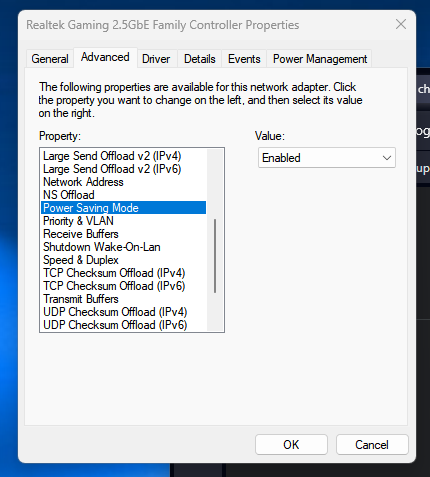Image resolution: width=430 pixels, height=477 pixels.
Task: Confirm changes with the OK button
Action: [291, 444]
